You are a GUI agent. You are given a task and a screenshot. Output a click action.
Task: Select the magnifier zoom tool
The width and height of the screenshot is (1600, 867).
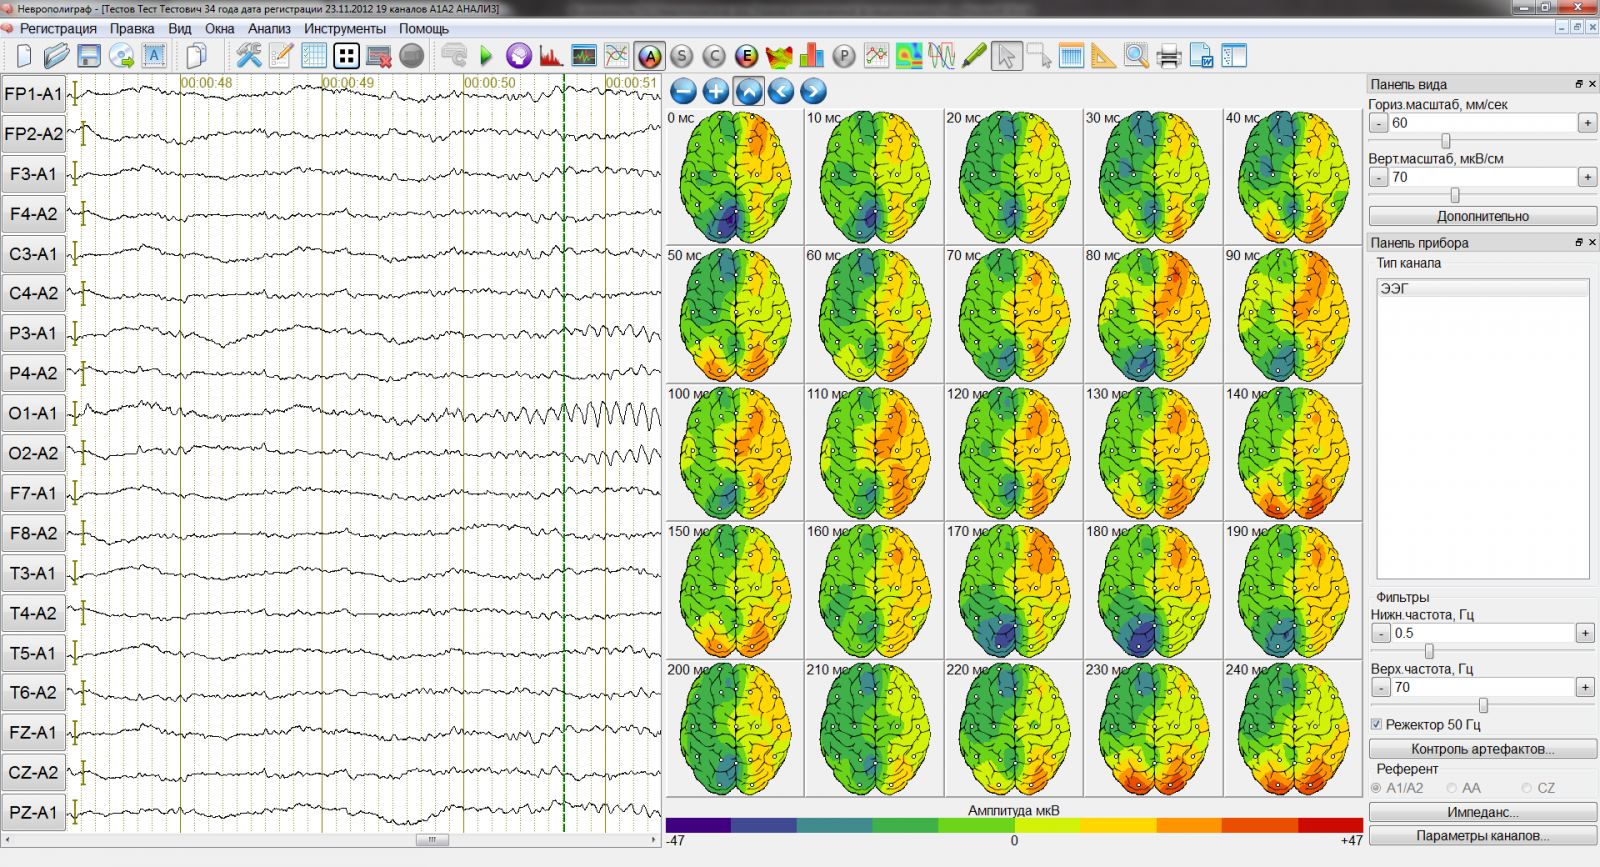(1136, 56)
